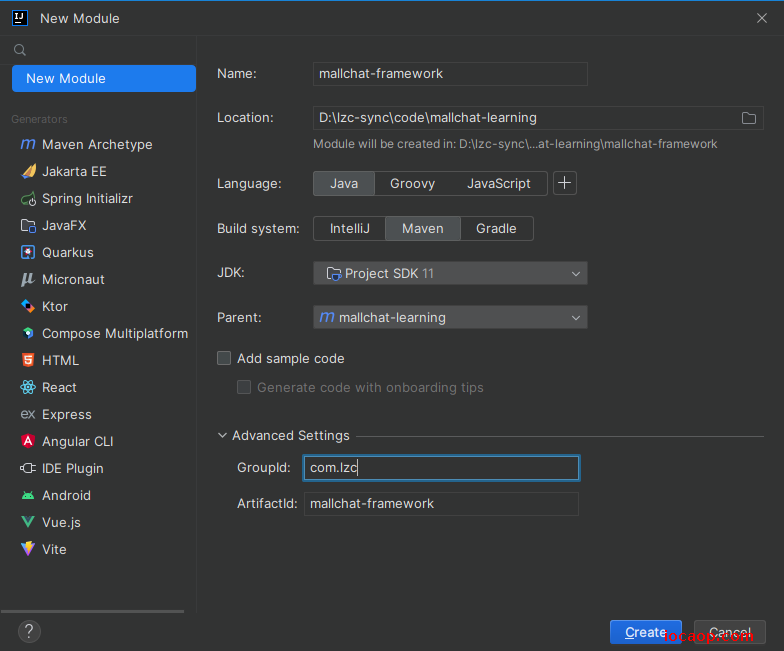The image size is (784, 651).
Task: Select Vite generator label
Action: click(x=54, y=550)
